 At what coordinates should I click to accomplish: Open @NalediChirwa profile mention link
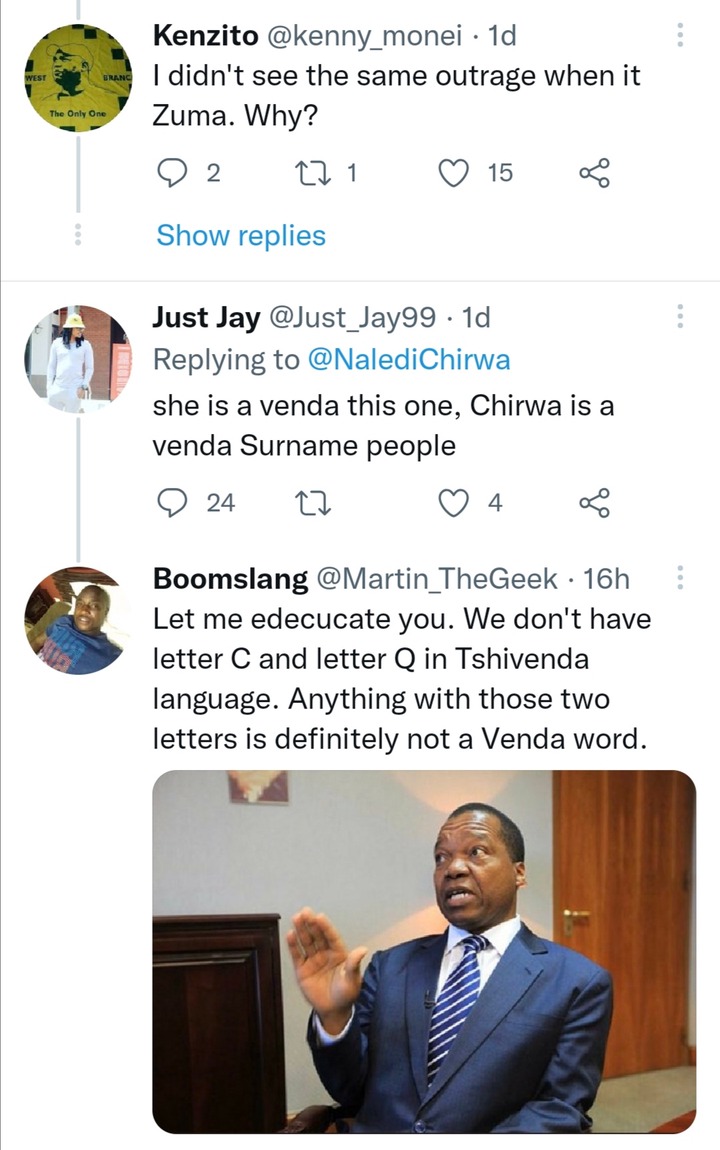pyautogui.click(x=408, y=359)
